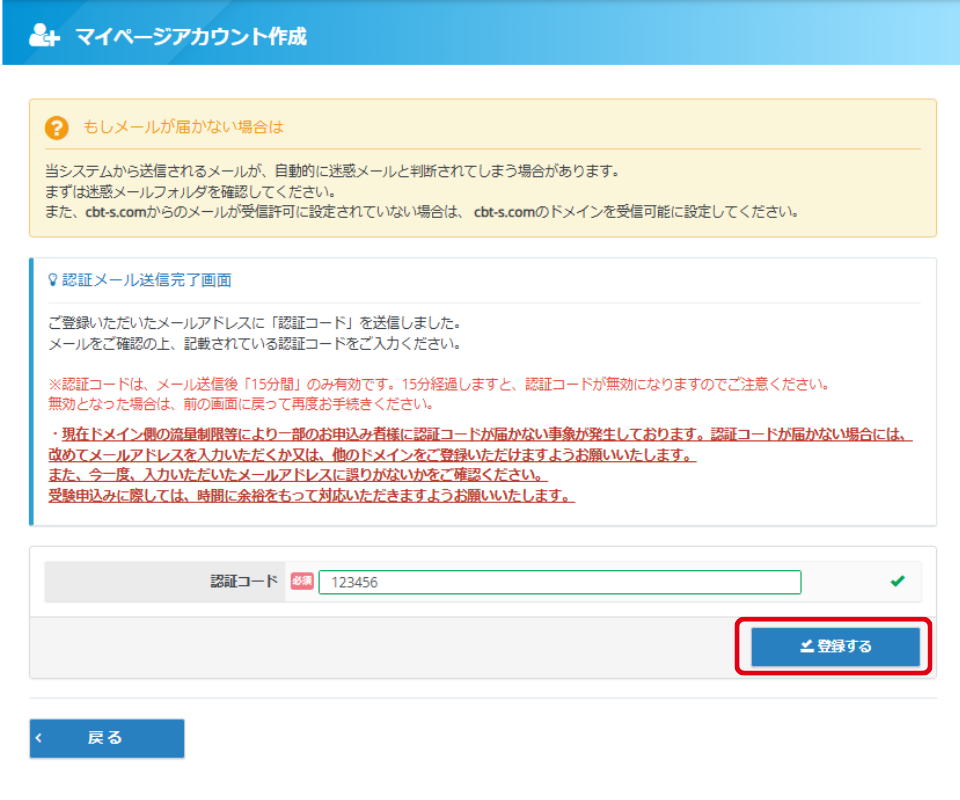Click the red 必須 required badge
960x800 pixels.
click(x=302, y=581)
